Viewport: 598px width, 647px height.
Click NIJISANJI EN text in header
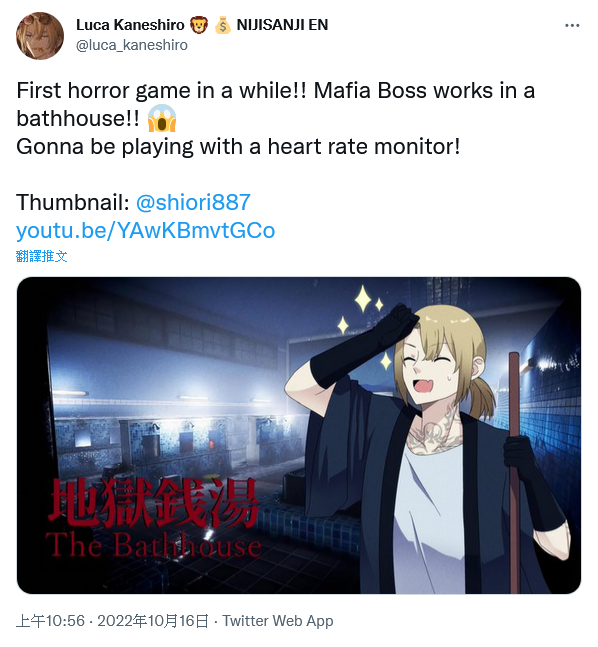pos(282,25)
